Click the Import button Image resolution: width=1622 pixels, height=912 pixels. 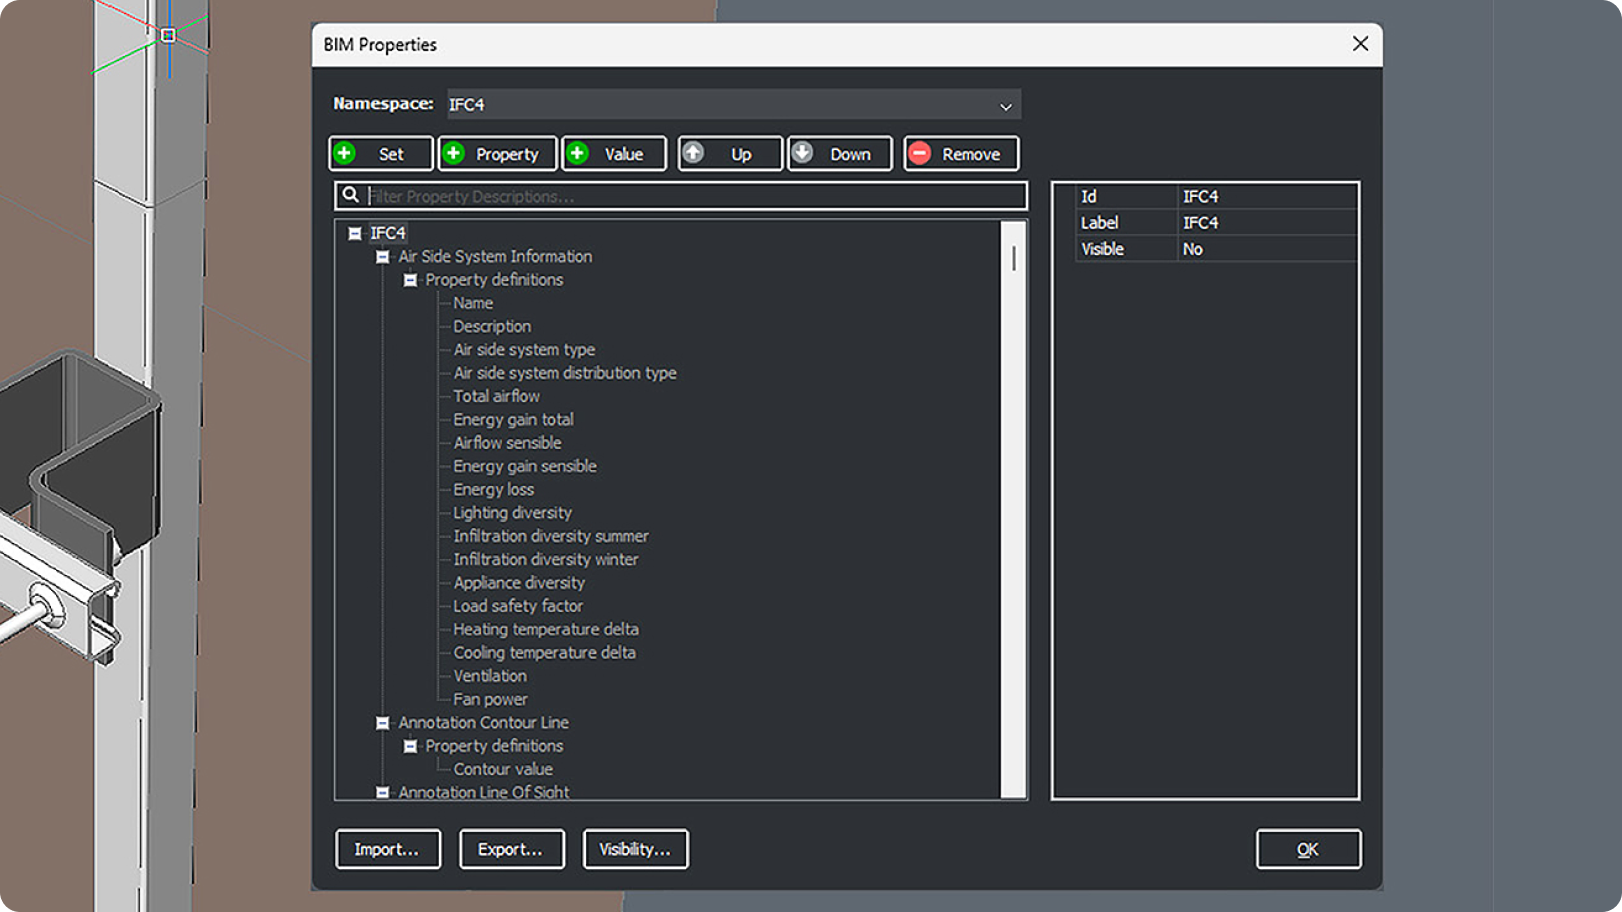click(x=388, y=849)
